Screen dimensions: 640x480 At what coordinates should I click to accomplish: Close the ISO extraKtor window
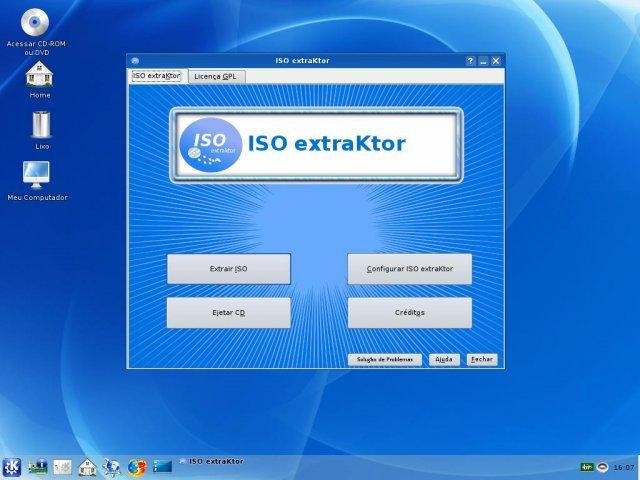coord(496,61)
